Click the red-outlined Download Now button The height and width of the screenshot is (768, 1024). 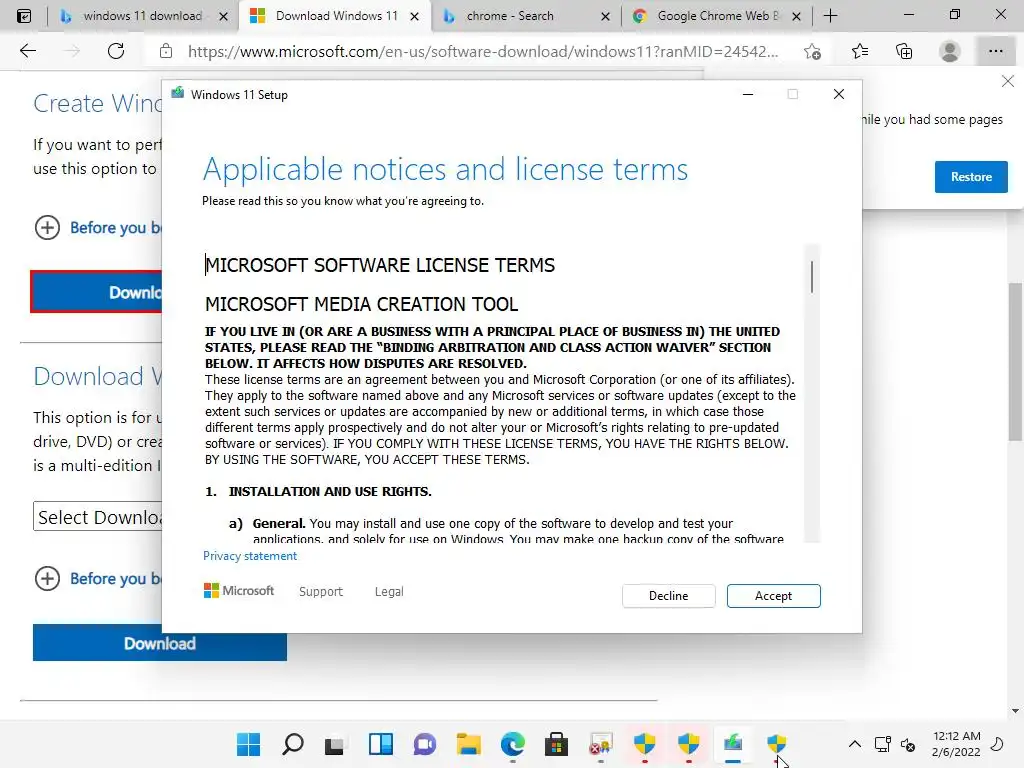pyautogui.click(x=97, y=291)
